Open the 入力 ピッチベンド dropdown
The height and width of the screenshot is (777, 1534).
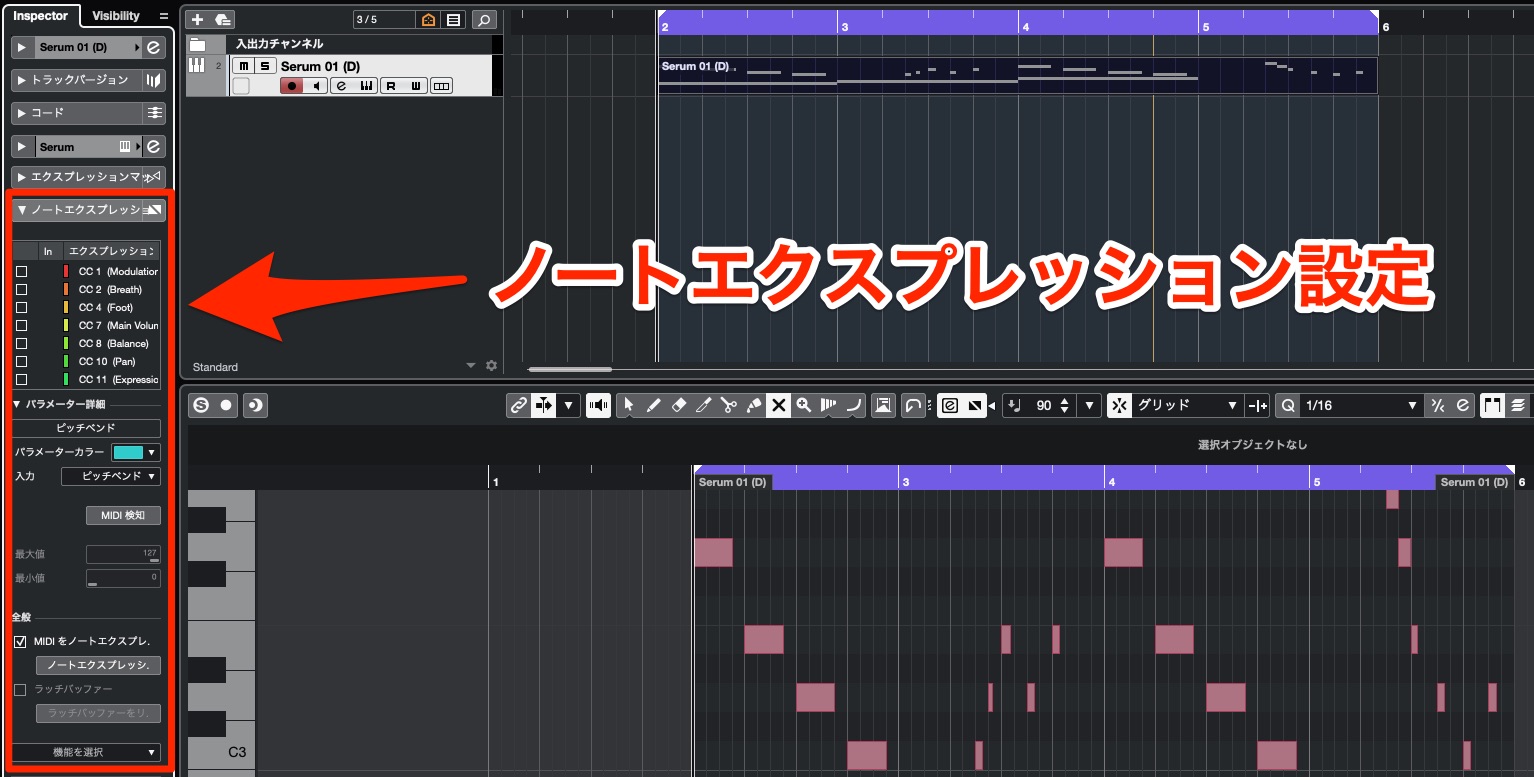[110, 476]
